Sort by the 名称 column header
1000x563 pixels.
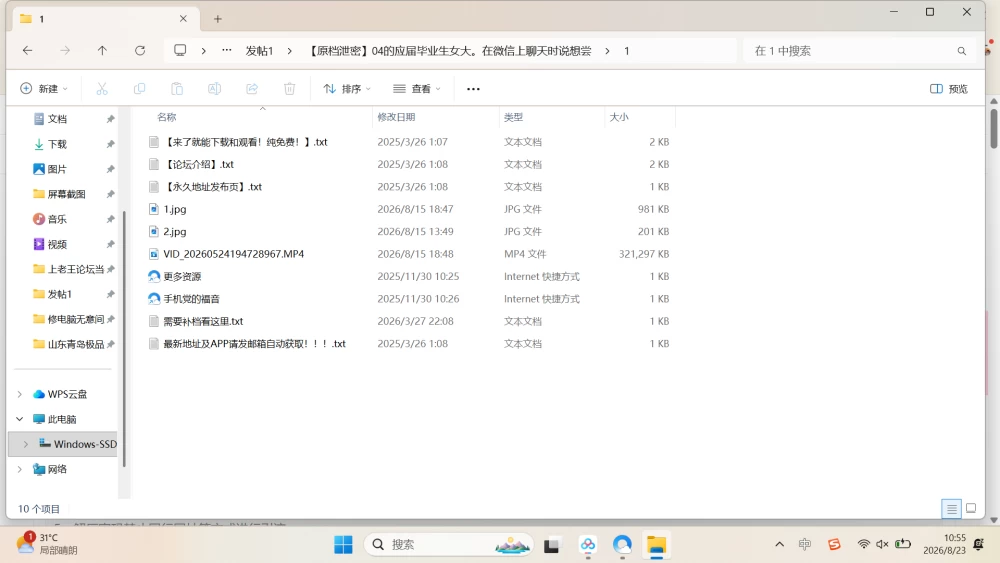[166, 117]
